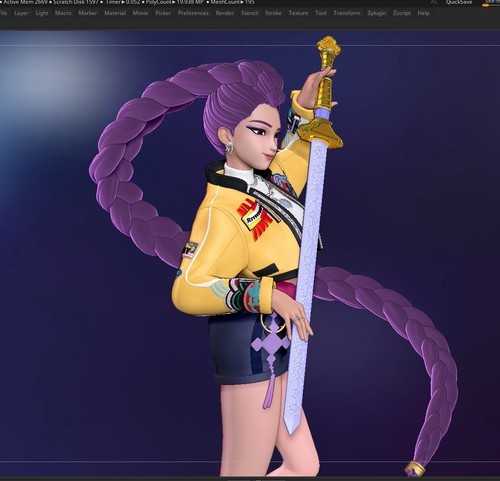Open the Movie menu
This screenshot has width=500, height=481.
140,13
